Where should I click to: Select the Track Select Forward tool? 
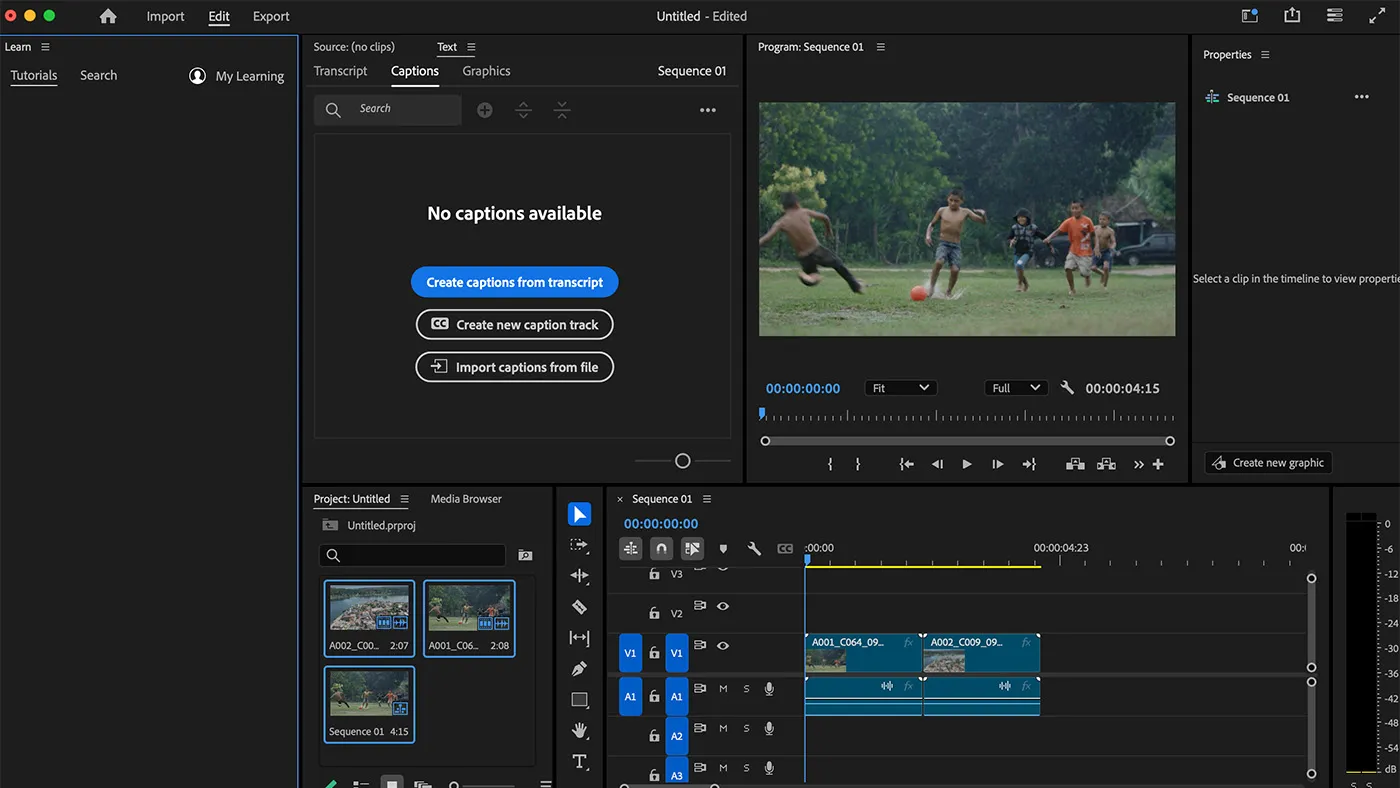(x=580, y=545)
